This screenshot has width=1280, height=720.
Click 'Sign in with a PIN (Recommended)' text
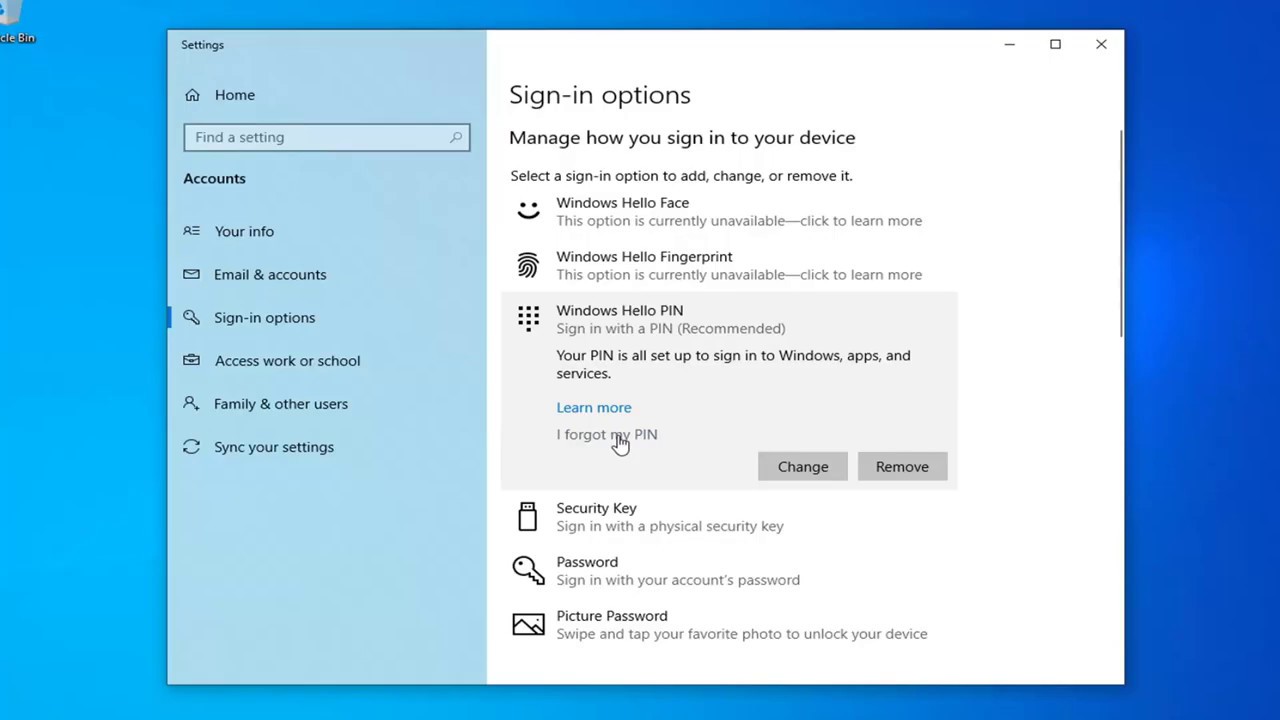(x=671, y=328)
